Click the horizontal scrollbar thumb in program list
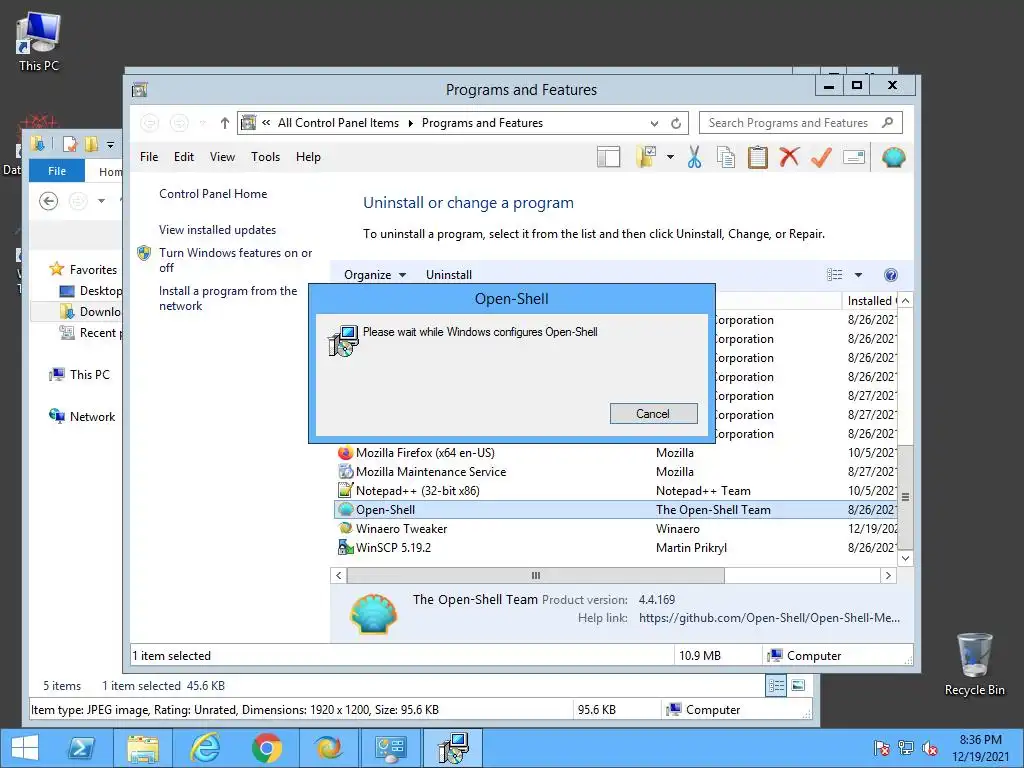This screenshot has width=1024, height=768. (x=536, y=575)
